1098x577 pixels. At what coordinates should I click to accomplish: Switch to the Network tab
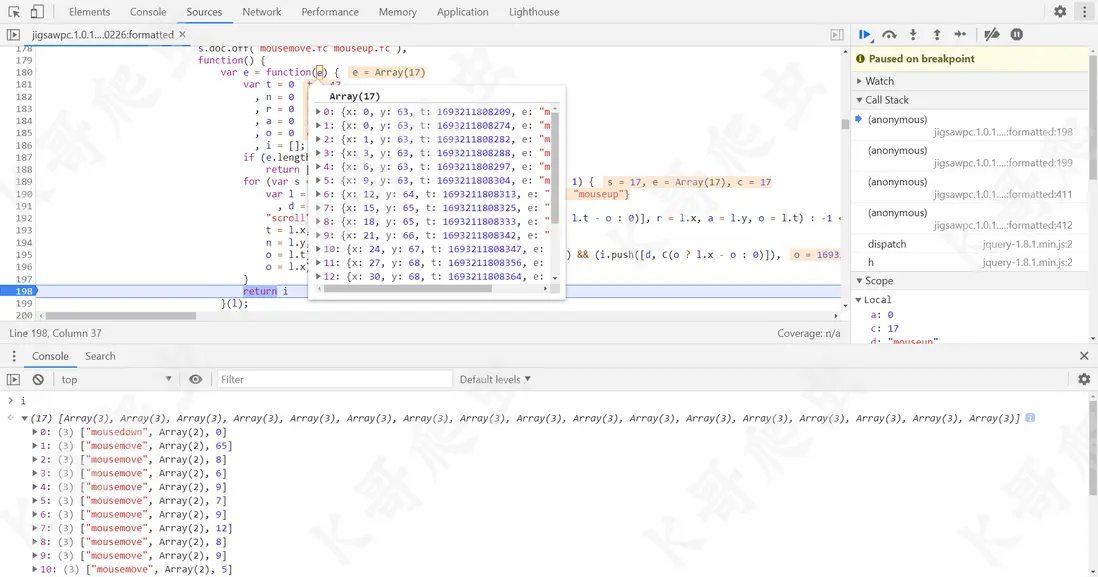(261, 12)
